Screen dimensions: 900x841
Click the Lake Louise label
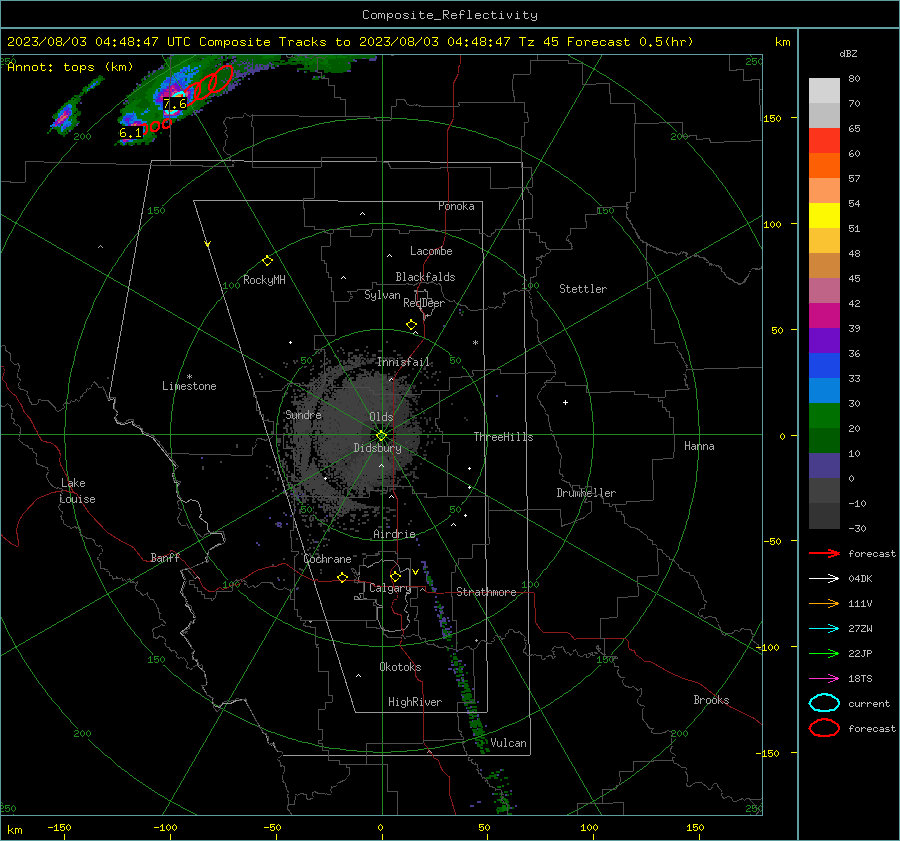pos(77,491)
